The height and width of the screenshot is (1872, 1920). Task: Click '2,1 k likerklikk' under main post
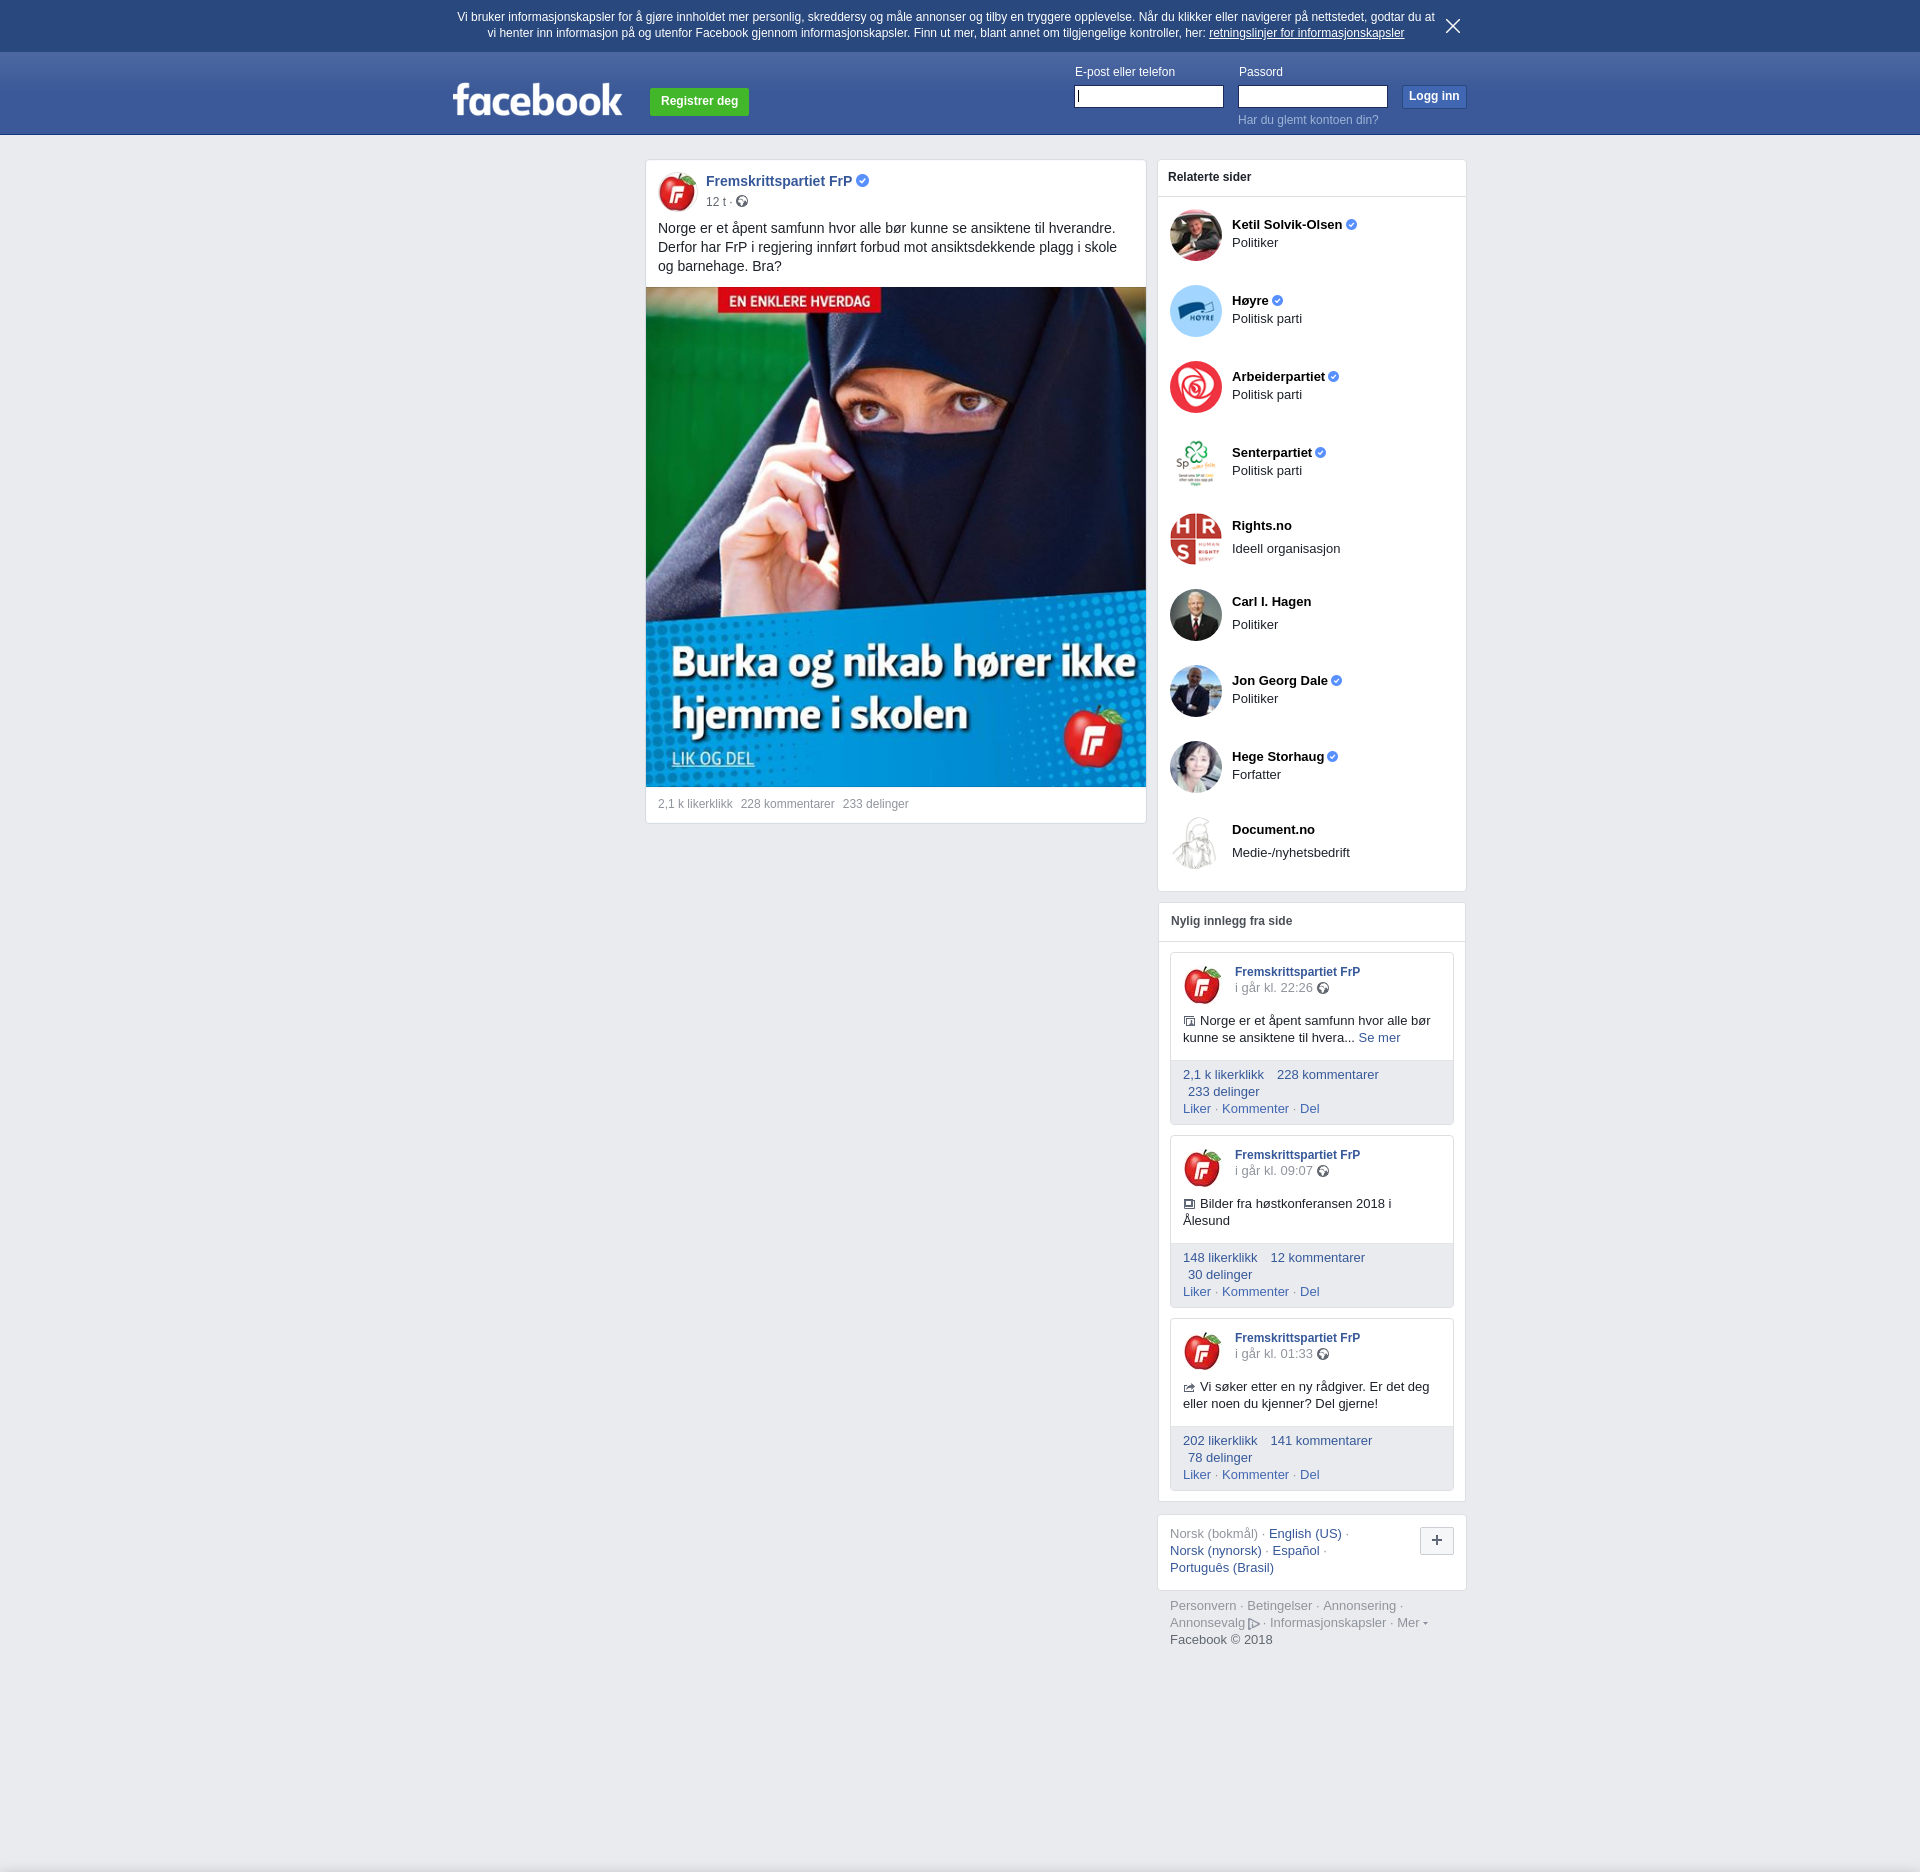coord(695,804)
